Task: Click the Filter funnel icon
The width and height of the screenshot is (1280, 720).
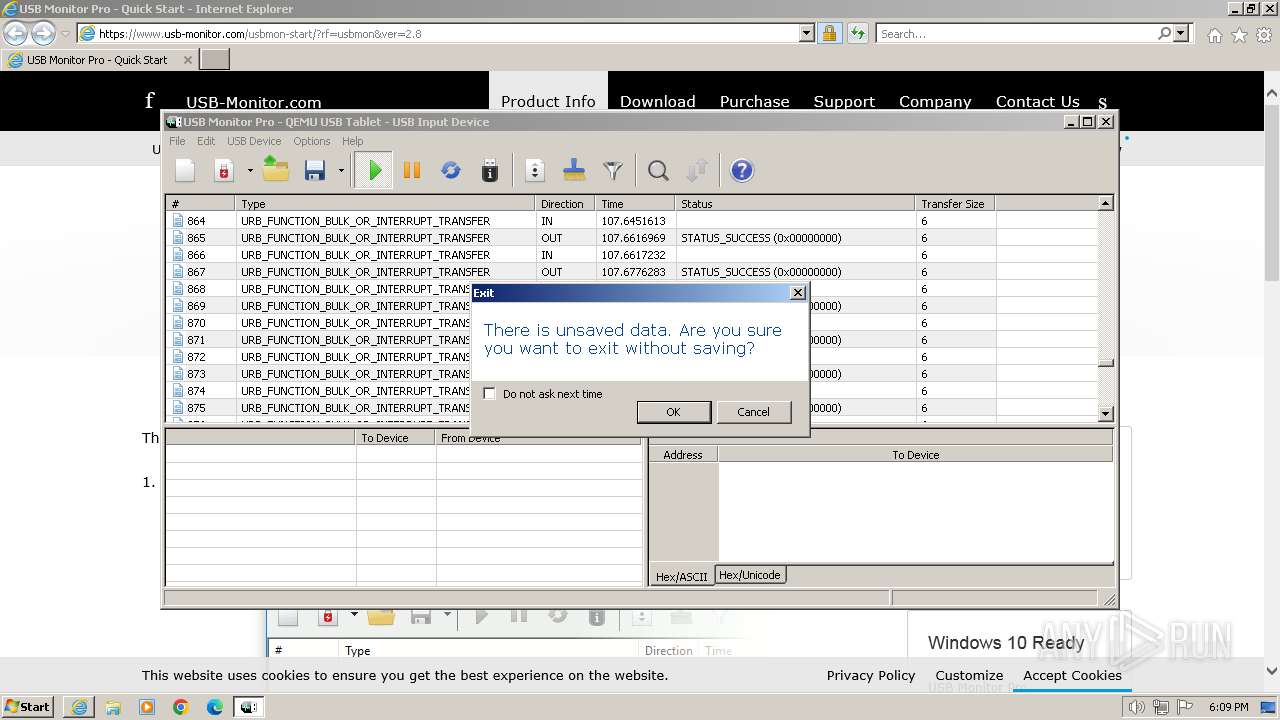Action: pos(613,171)
